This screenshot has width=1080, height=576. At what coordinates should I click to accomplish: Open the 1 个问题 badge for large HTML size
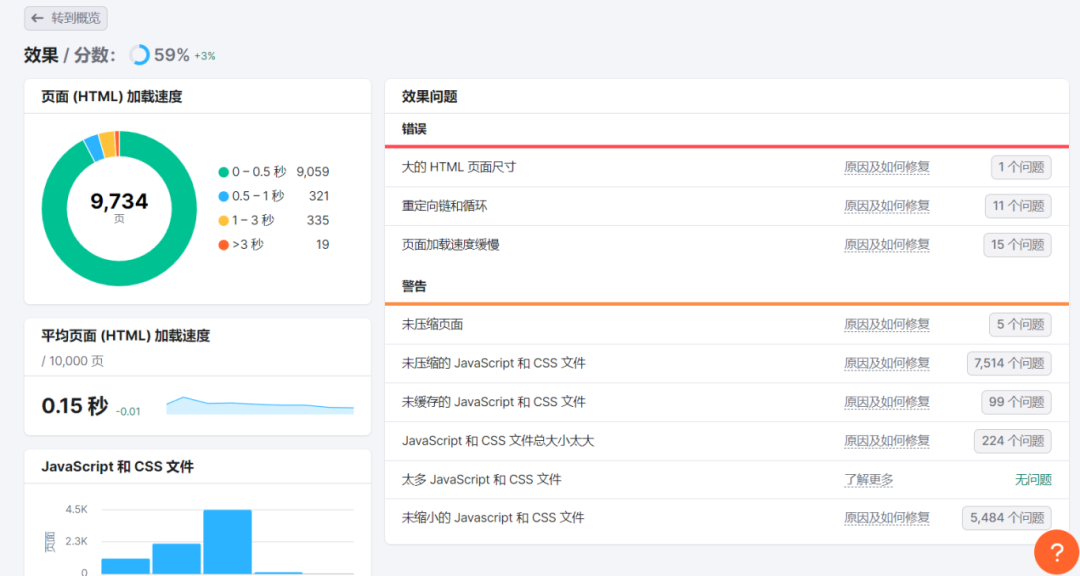tap(1021, 167)
